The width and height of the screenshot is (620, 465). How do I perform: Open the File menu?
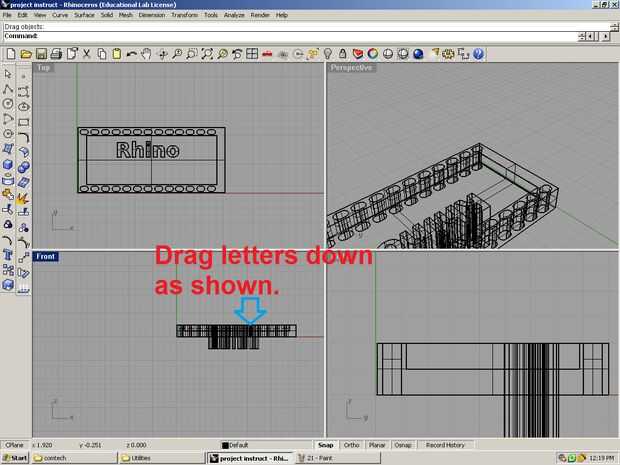(7, 15)
